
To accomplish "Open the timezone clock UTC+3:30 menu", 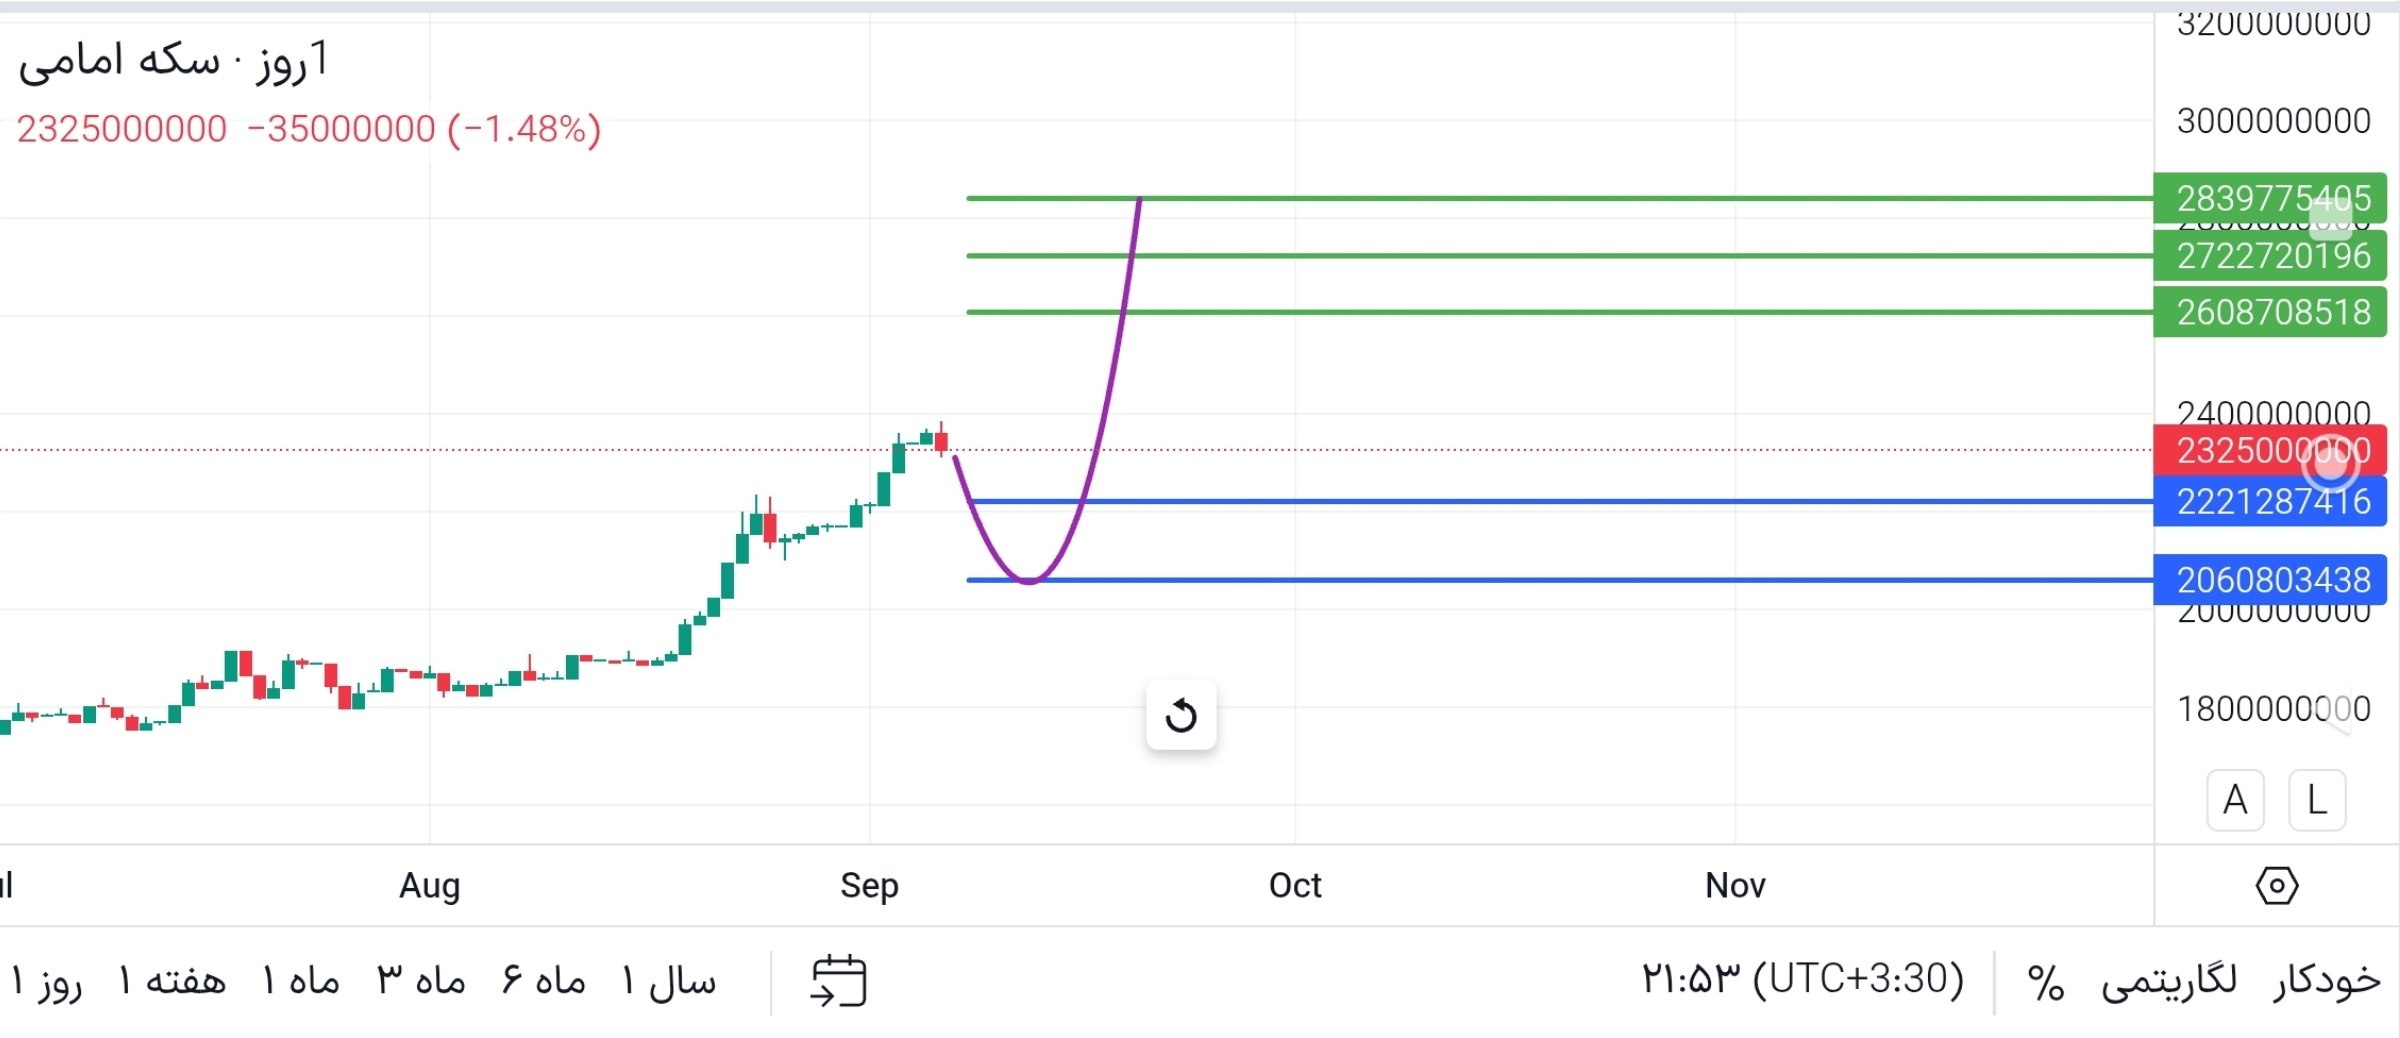I will point(1802,979).
